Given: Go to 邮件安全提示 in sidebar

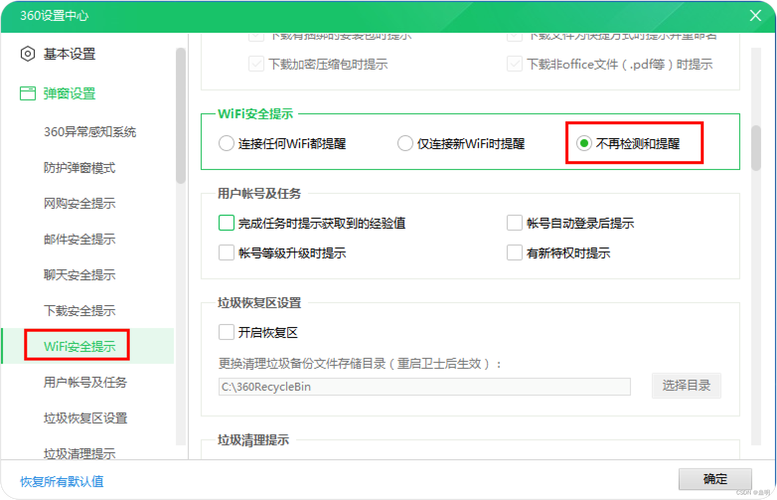Looking at the screenshot, I should point(79,239).
